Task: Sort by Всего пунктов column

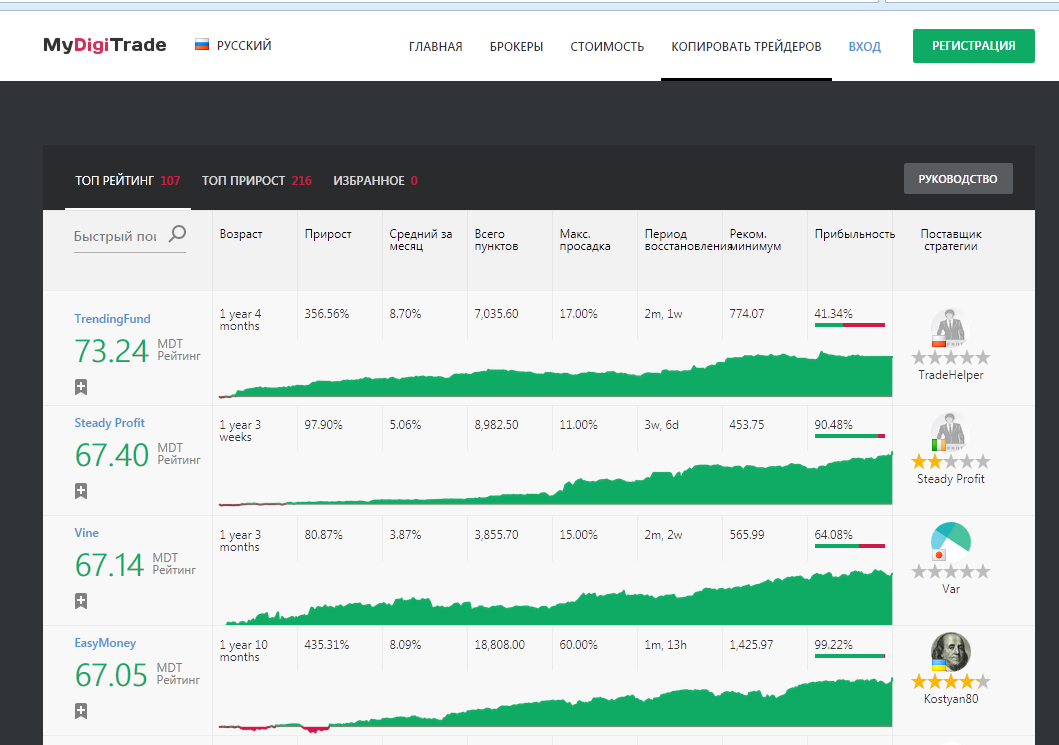Action: 496,240
